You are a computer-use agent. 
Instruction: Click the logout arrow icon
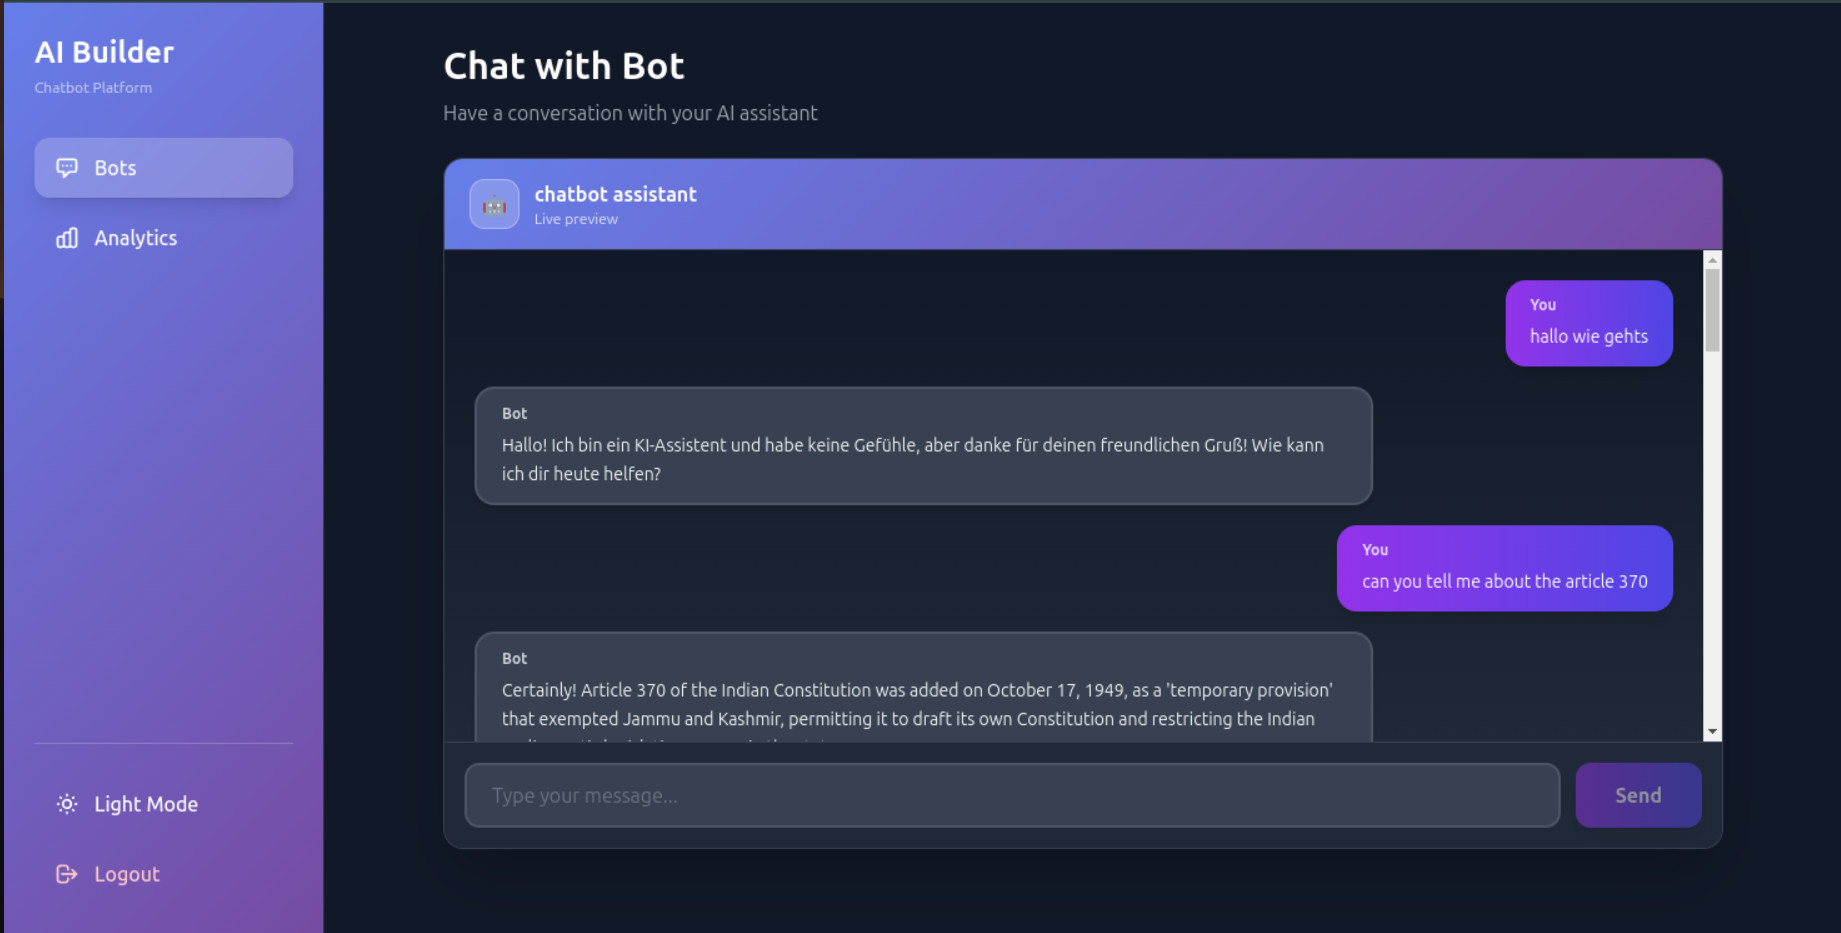(67, 874)
